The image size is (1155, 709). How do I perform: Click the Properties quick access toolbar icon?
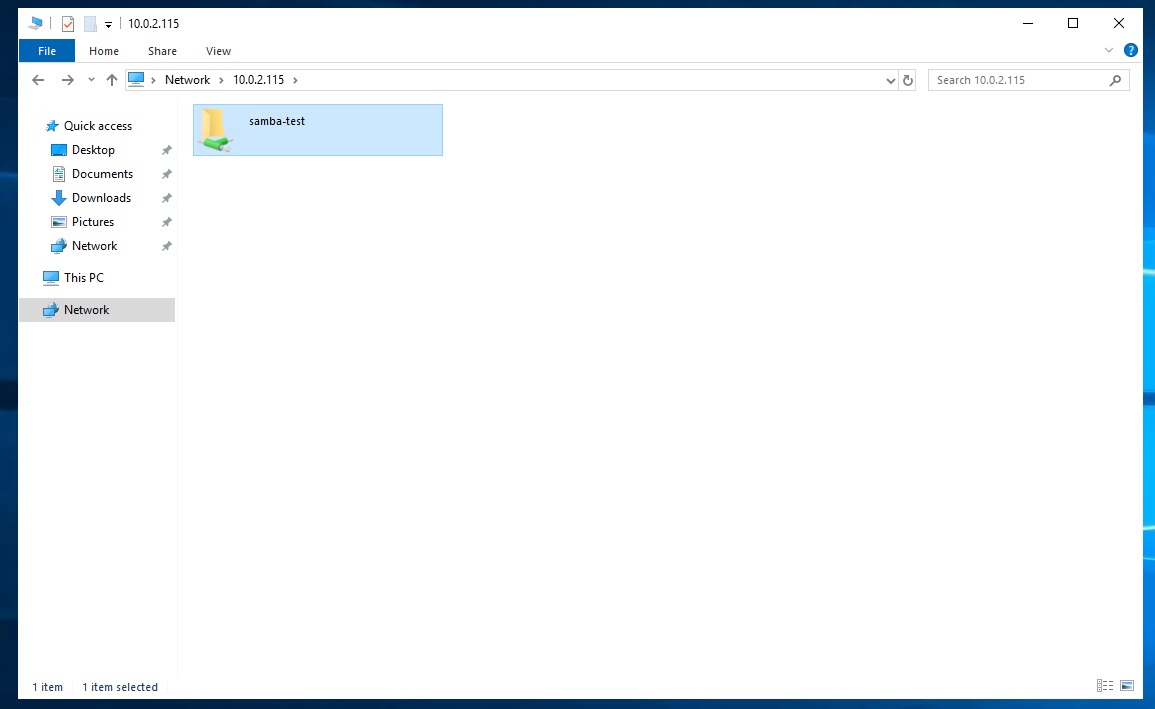[x=68, y=24]
